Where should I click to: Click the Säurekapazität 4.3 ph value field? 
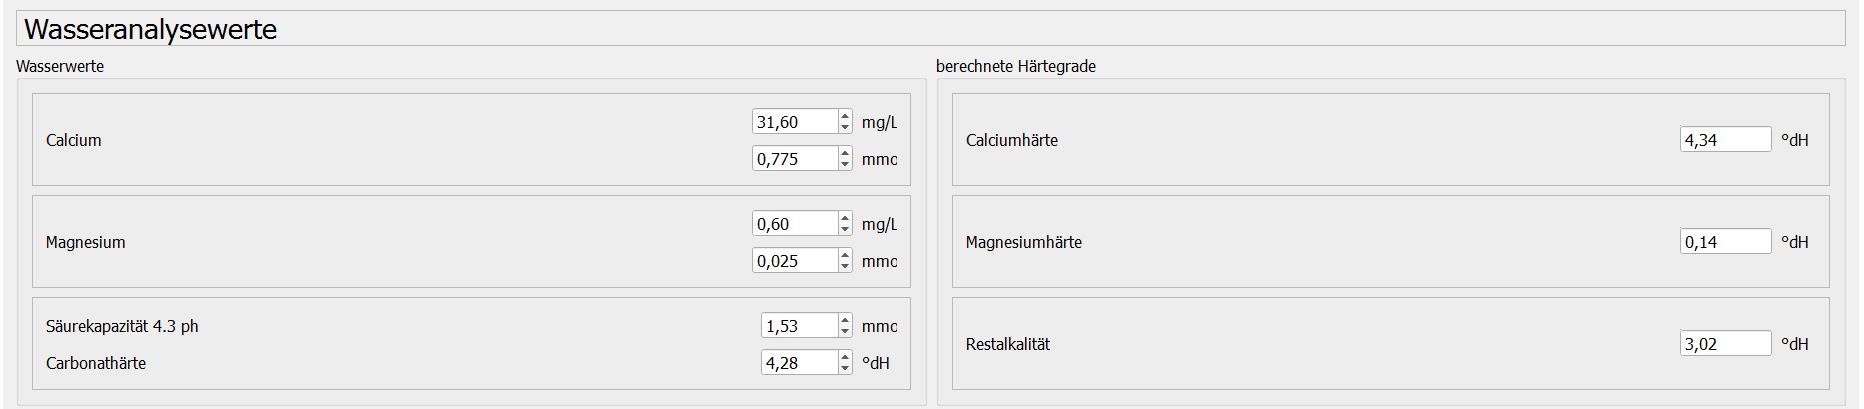(798, 326)
